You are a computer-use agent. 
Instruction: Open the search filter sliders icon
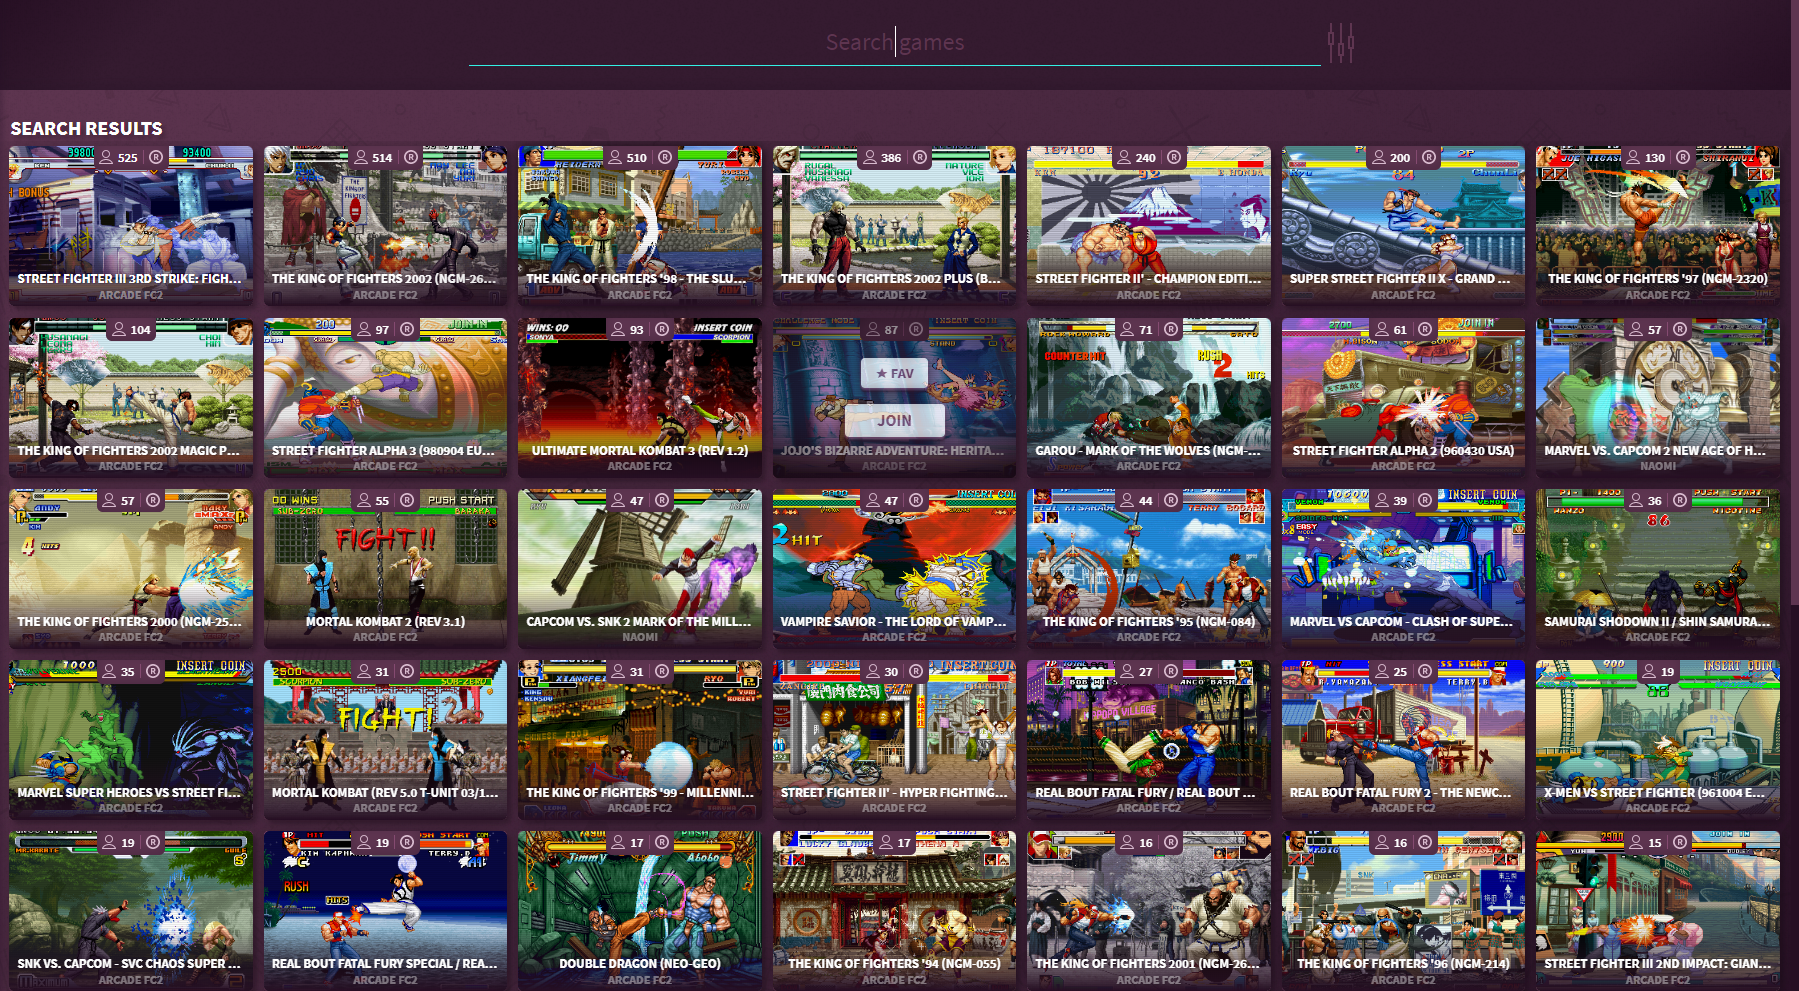(x=1340, y=42)
